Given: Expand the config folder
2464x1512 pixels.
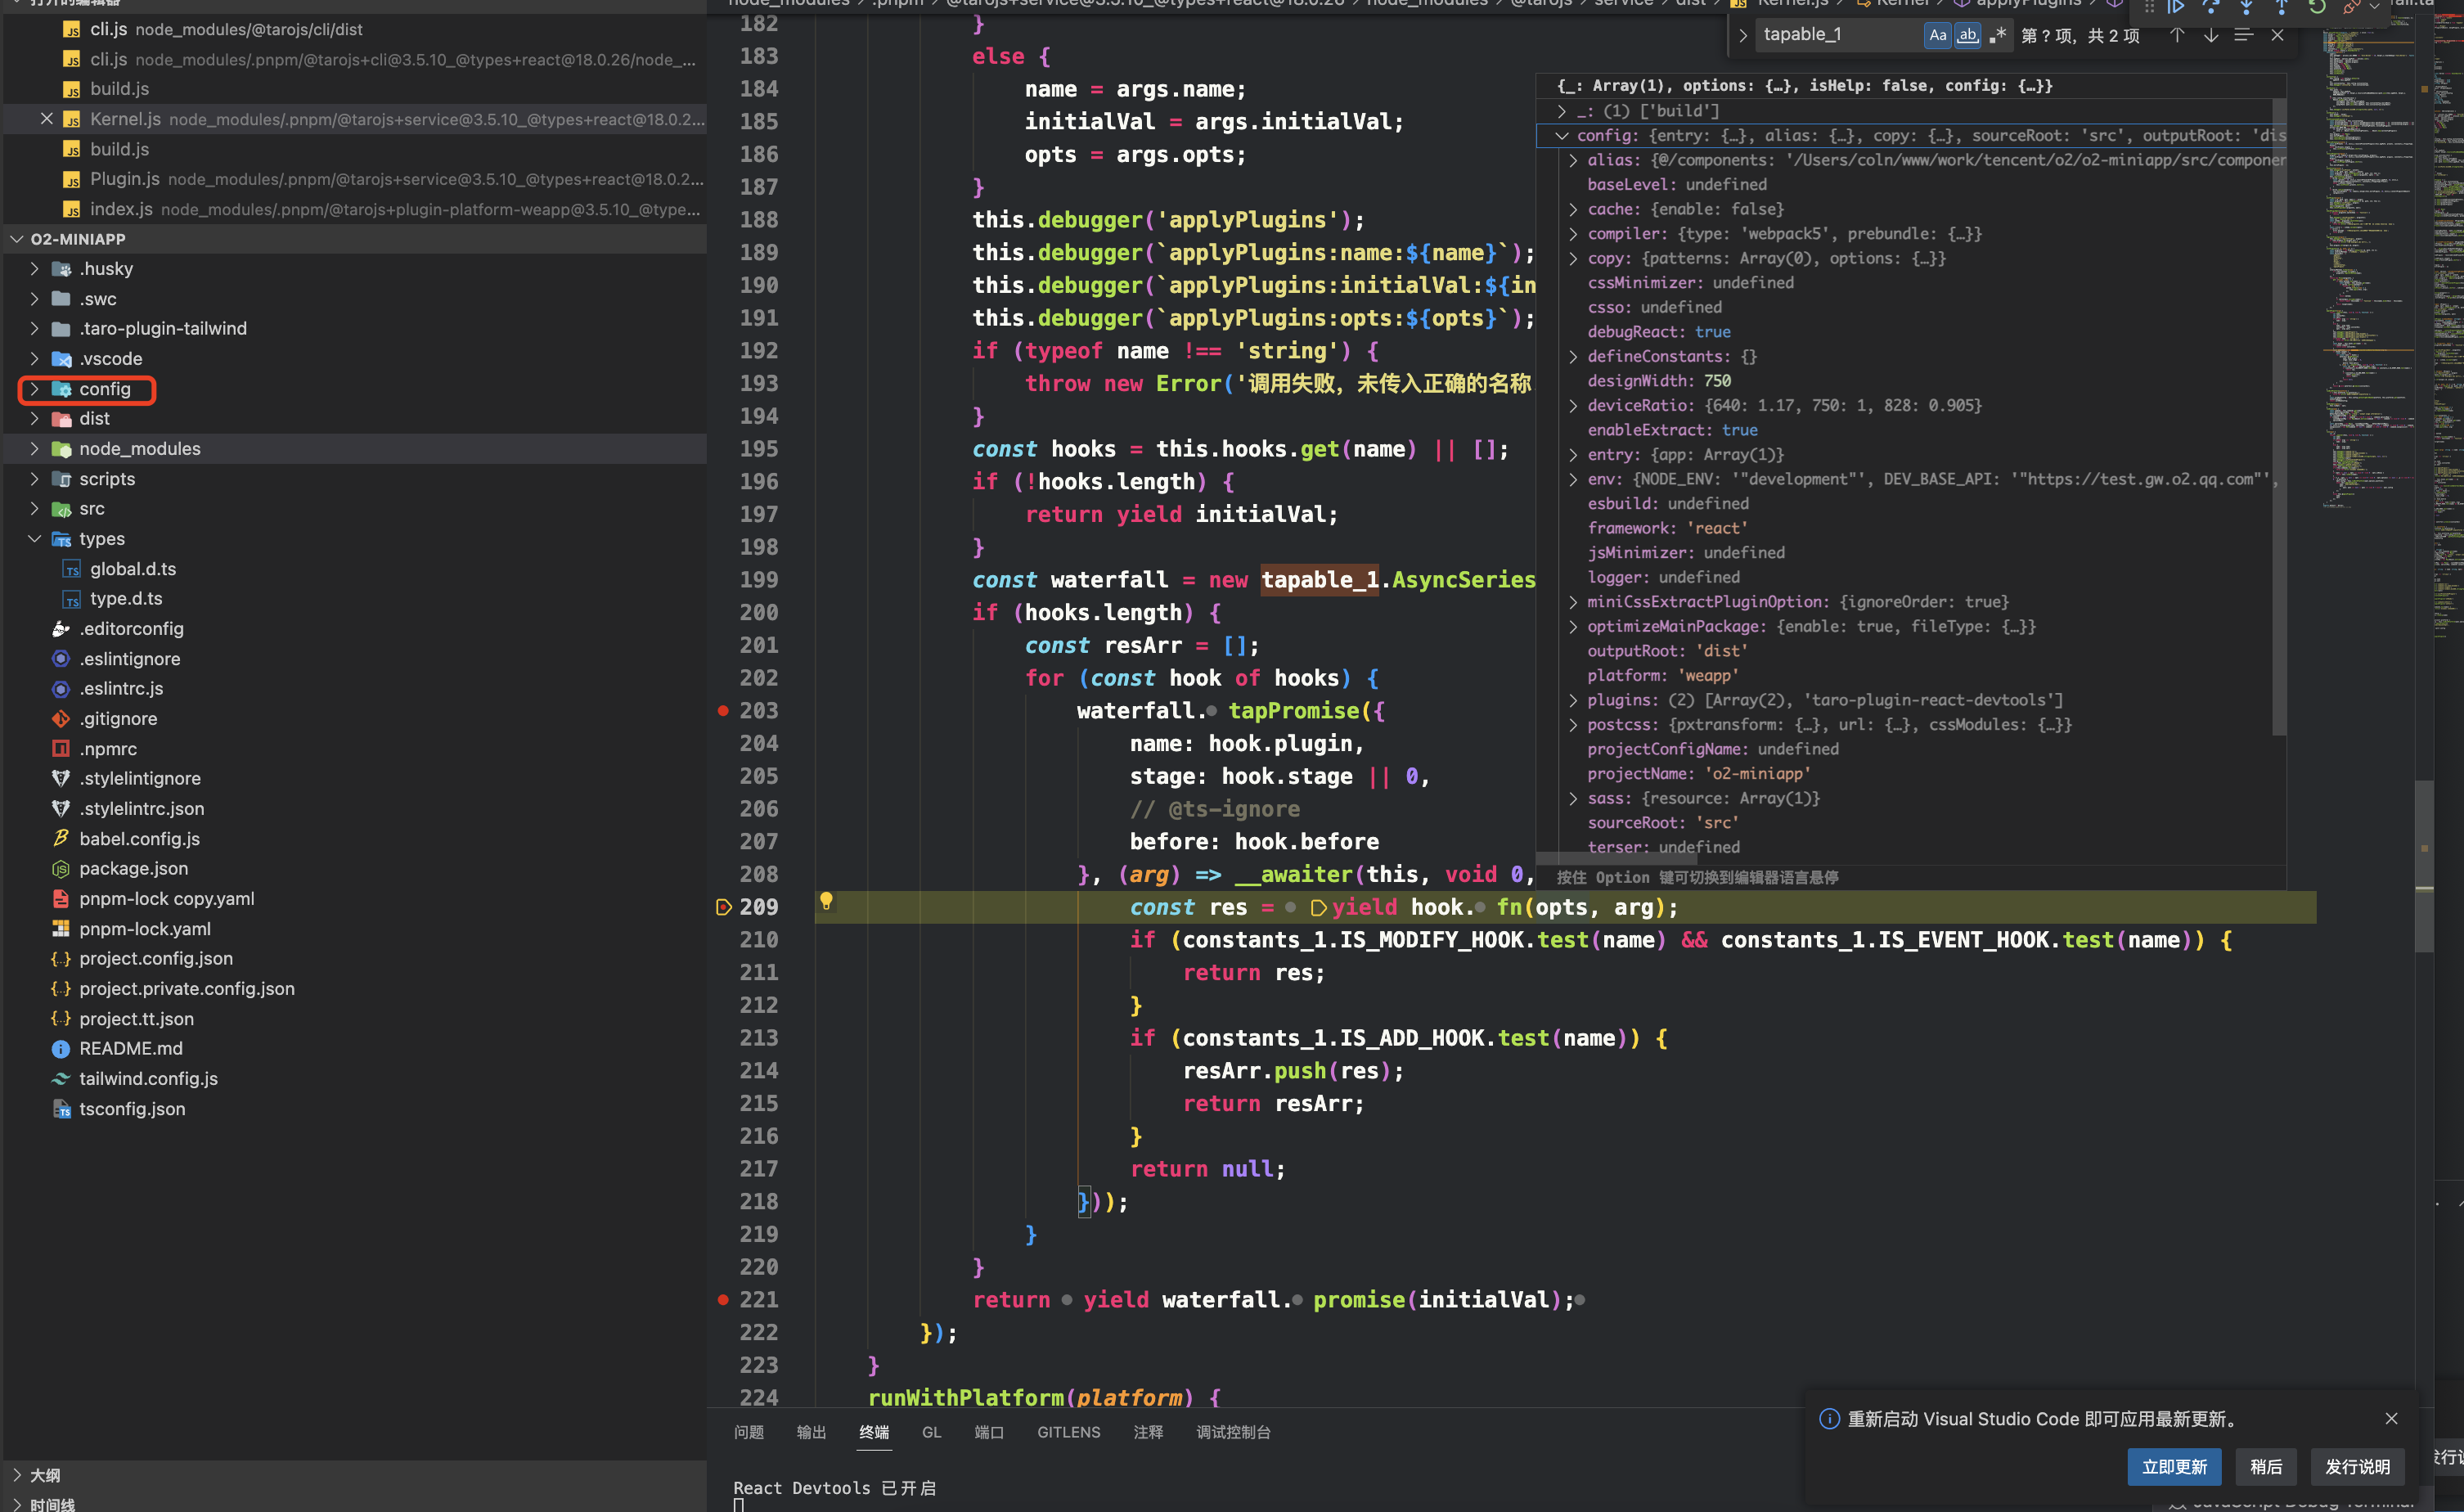Looking at the screenshot, I should pyautogui.click(x=34, y=389).
